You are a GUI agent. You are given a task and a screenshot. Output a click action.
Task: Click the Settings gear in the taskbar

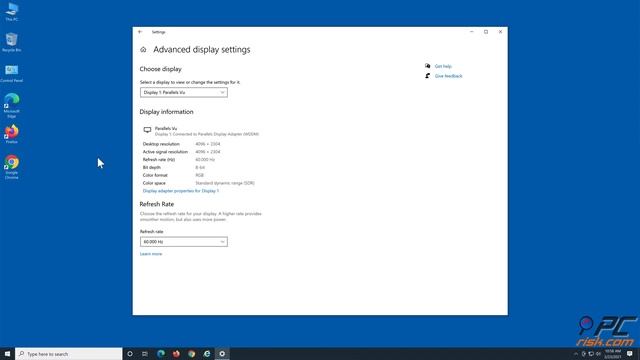(222, 354)
